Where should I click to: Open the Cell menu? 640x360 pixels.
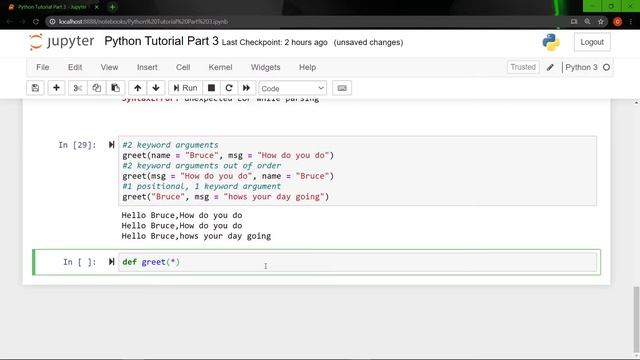[183, 67]
